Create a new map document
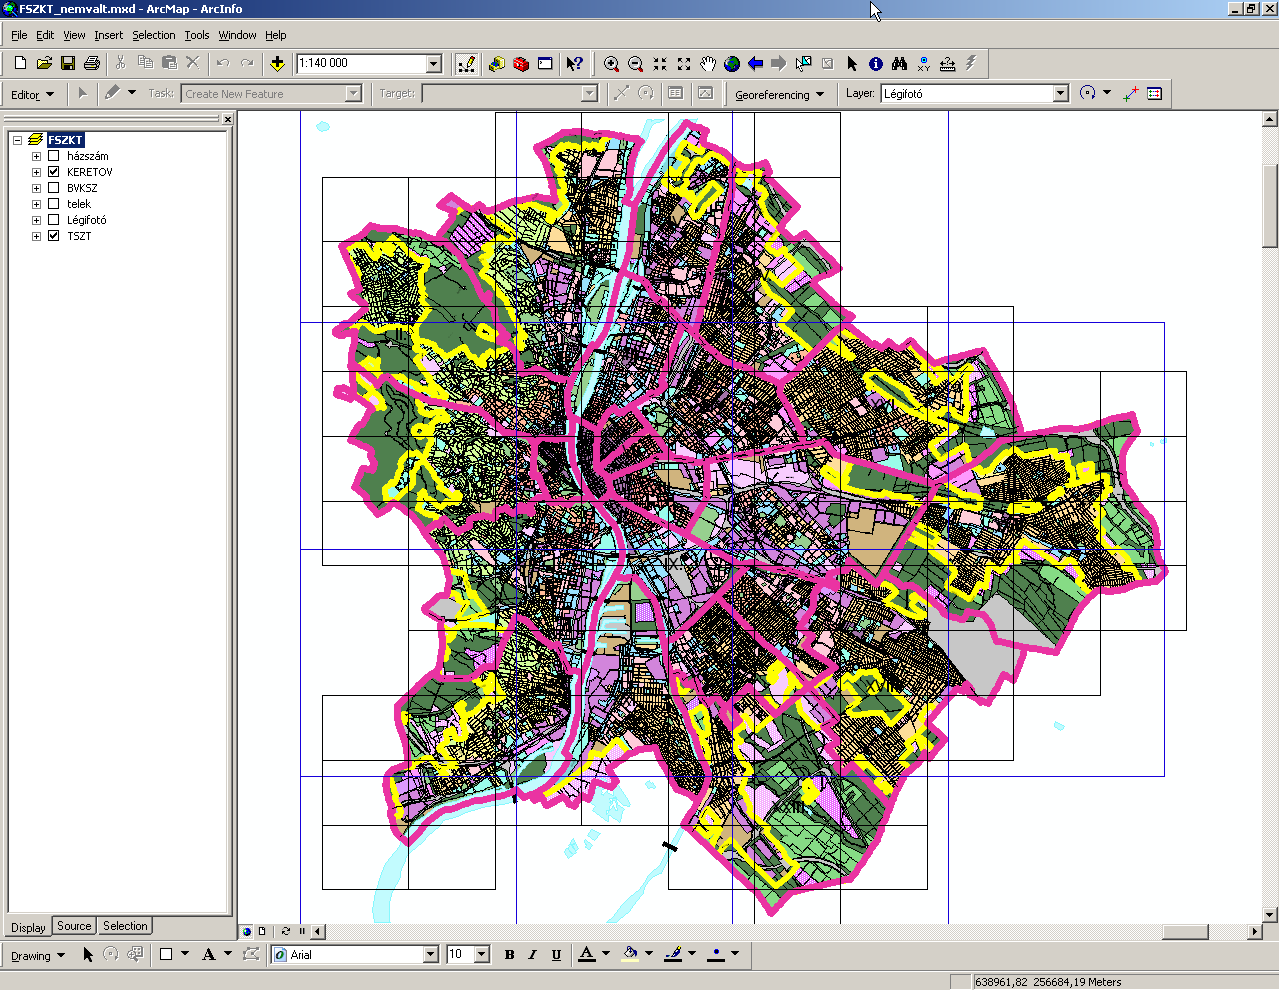Image resolution: width=1279 pixels, height=990 pixels. click(20, 63)
